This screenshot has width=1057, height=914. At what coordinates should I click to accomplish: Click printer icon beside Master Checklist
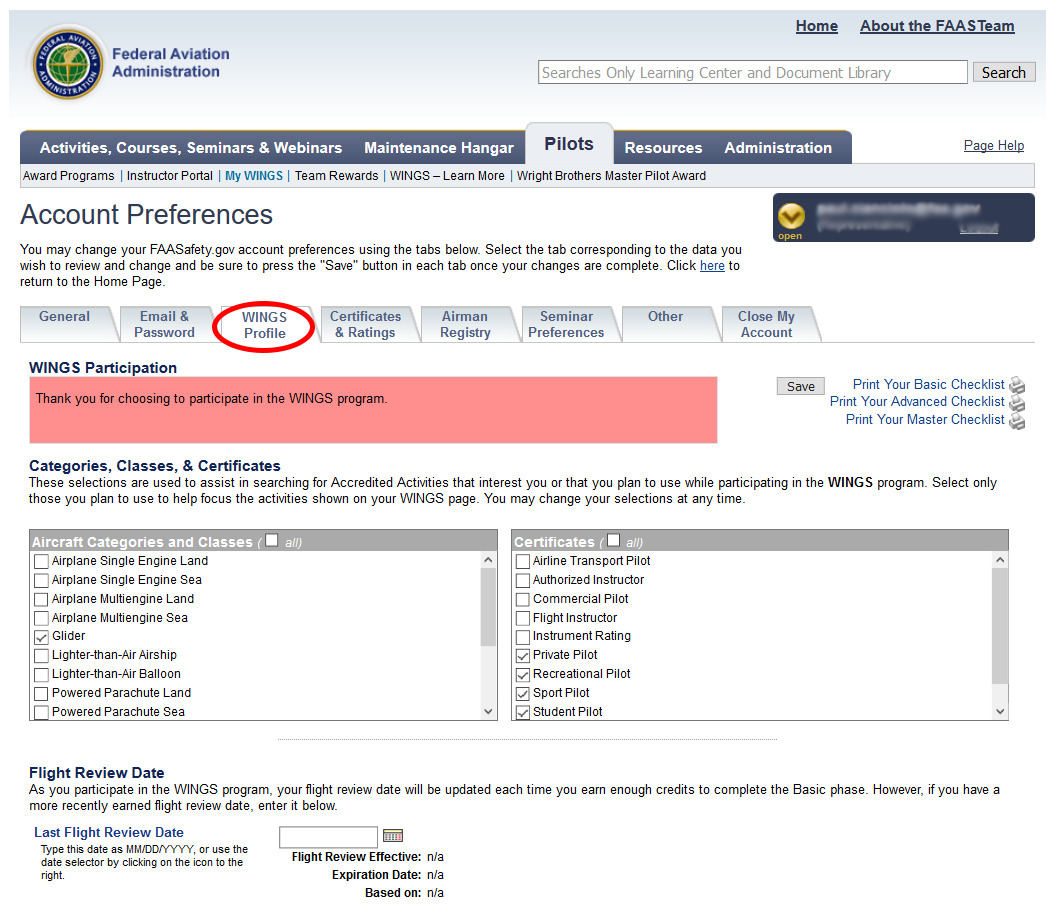tap(1017, 421)
